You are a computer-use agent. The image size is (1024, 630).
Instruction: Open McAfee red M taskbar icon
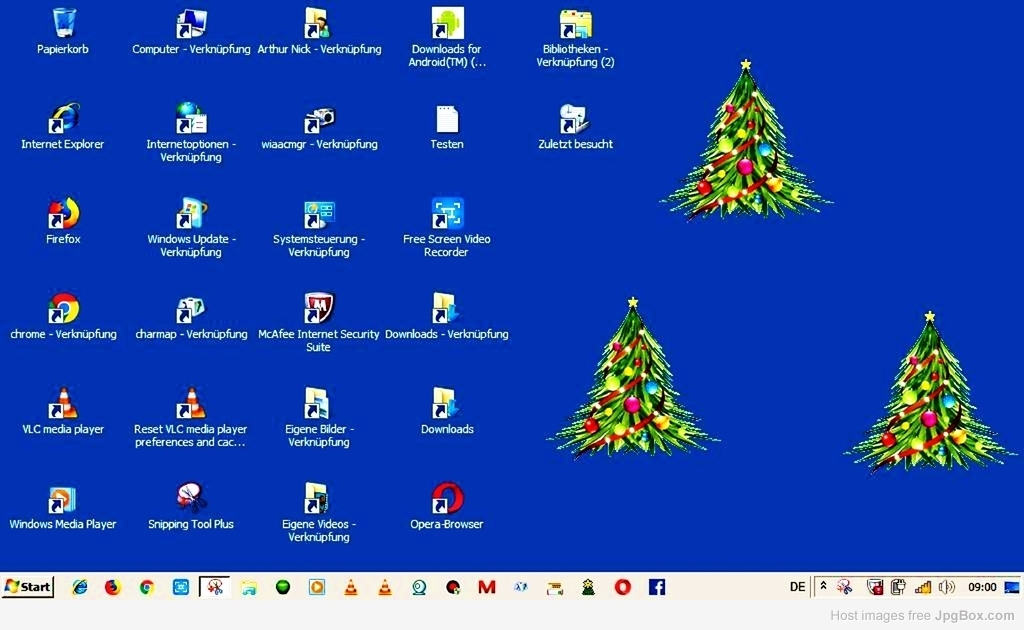tap(487, 587)
